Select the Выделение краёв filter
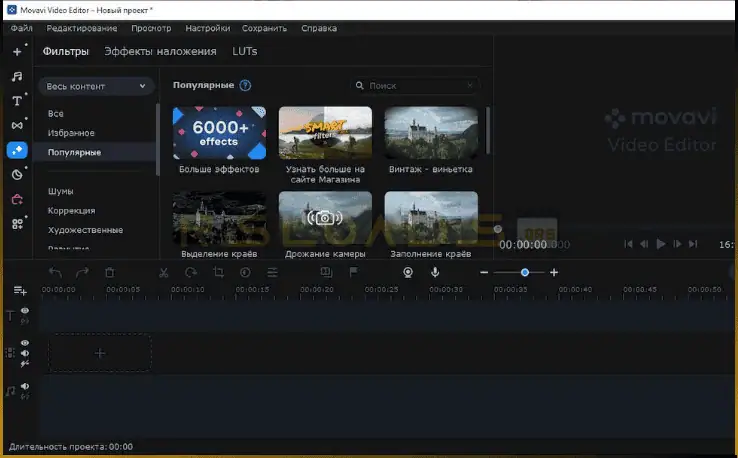 click(219, 217)
